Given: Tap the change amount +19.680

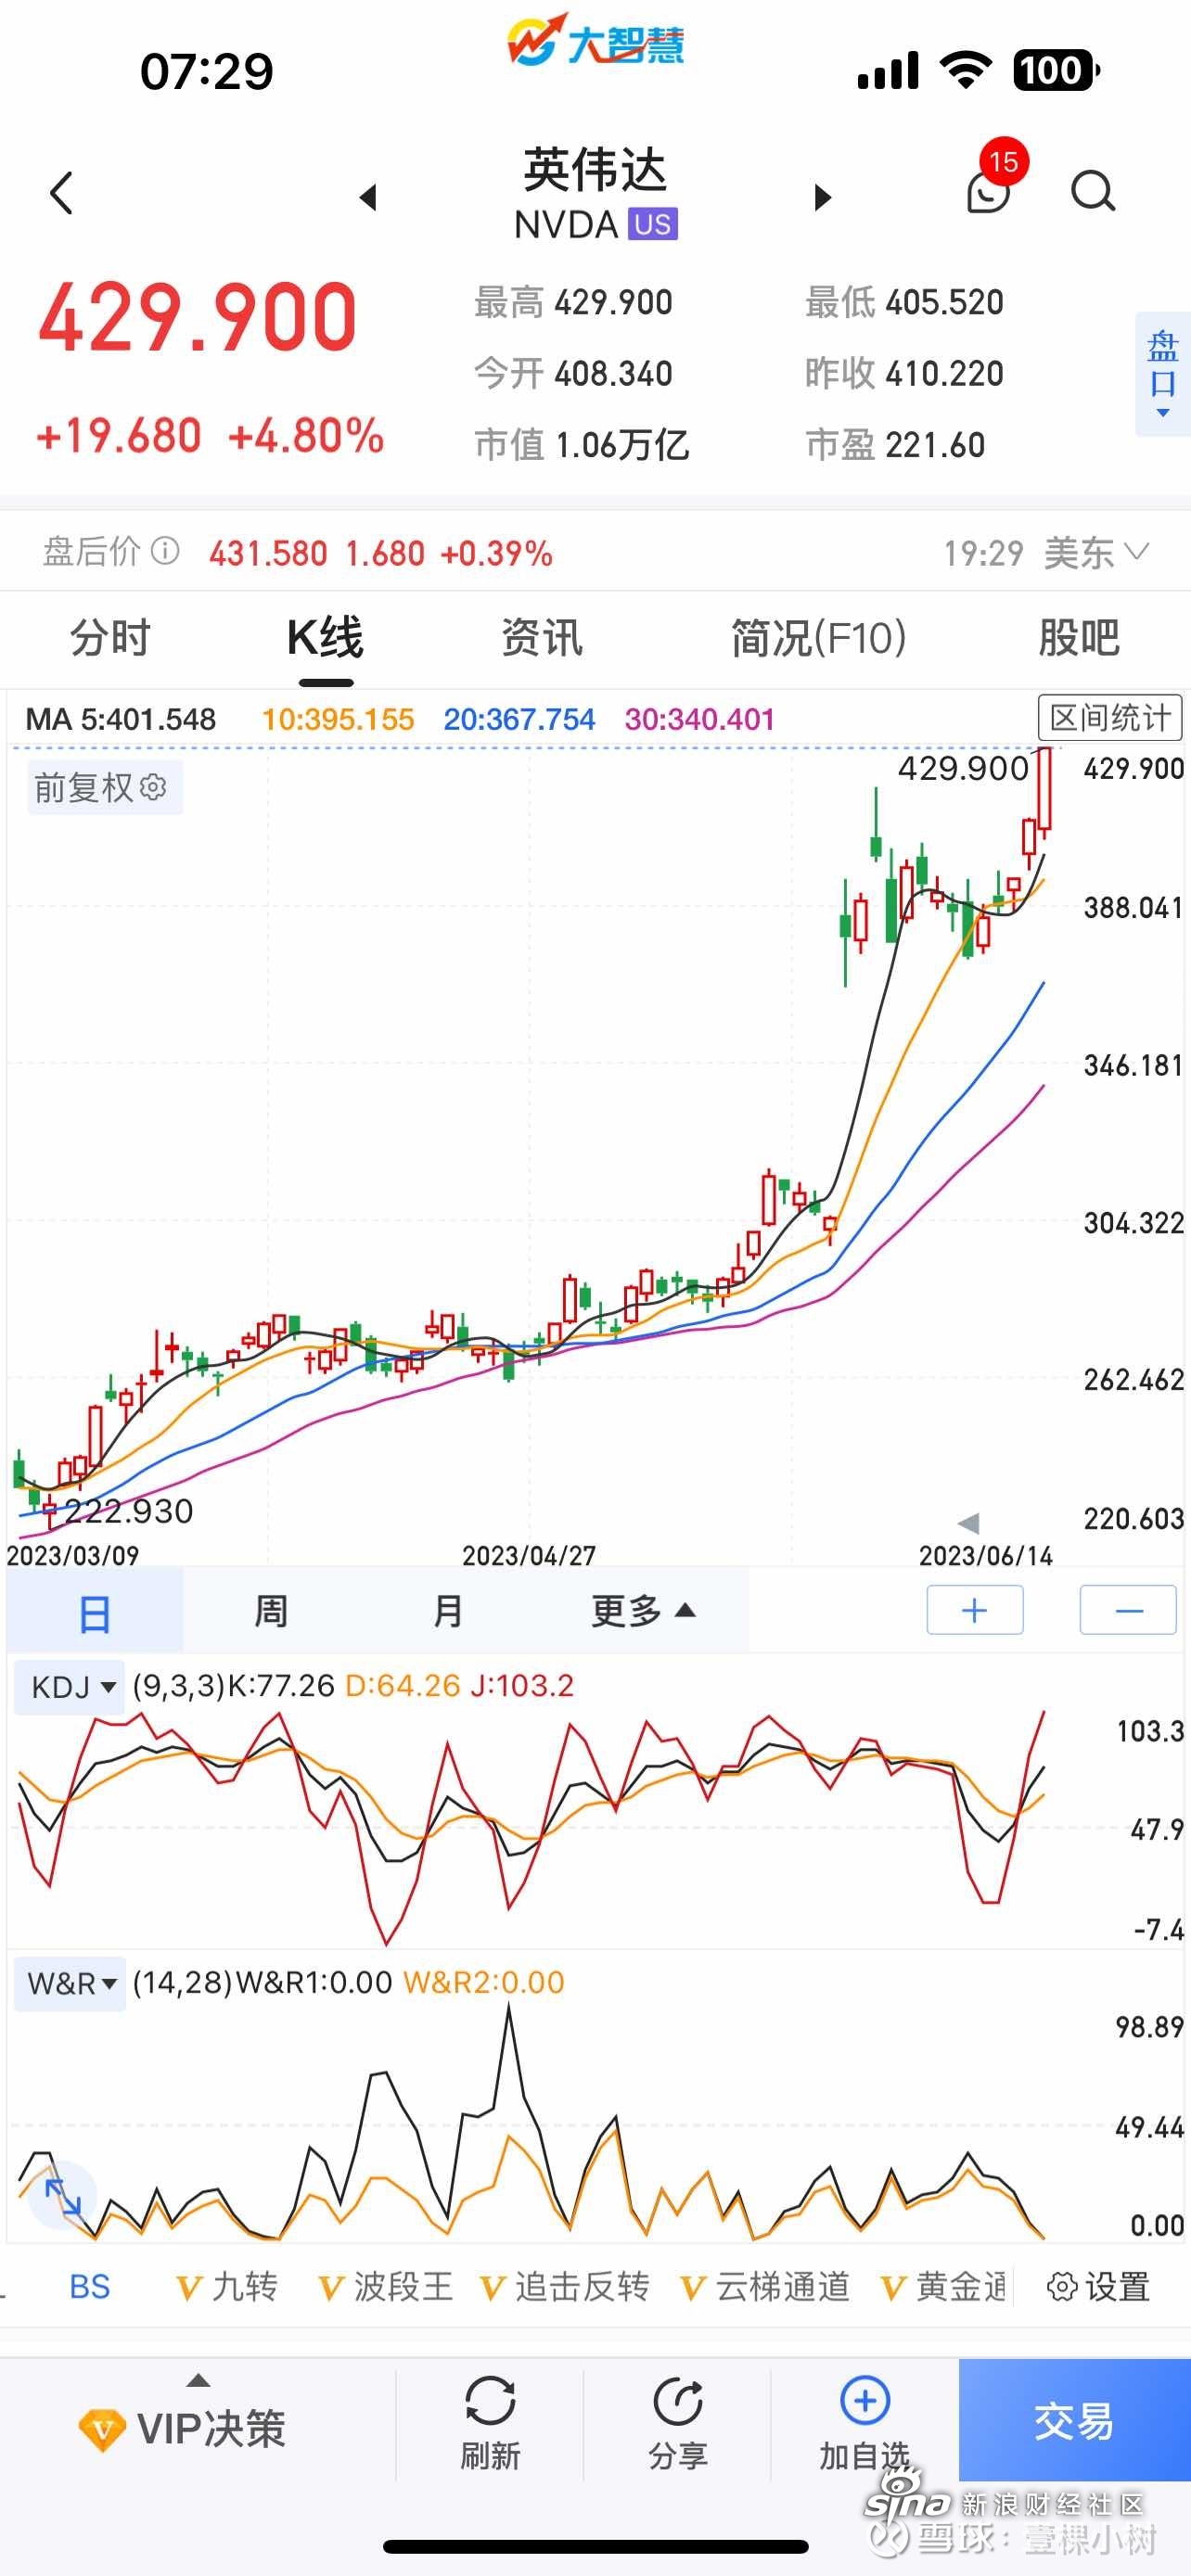Looking at the screenshot, I should point(119,436).
